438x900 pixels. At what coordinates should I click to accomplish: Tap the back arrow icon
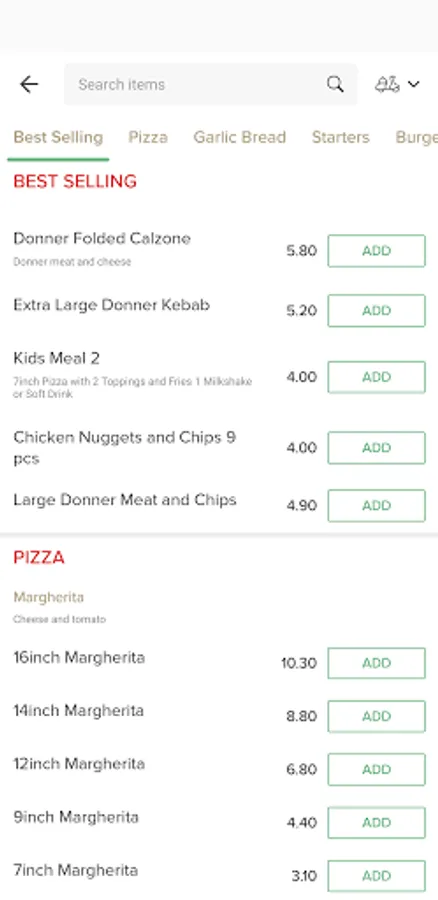point(29,84)
